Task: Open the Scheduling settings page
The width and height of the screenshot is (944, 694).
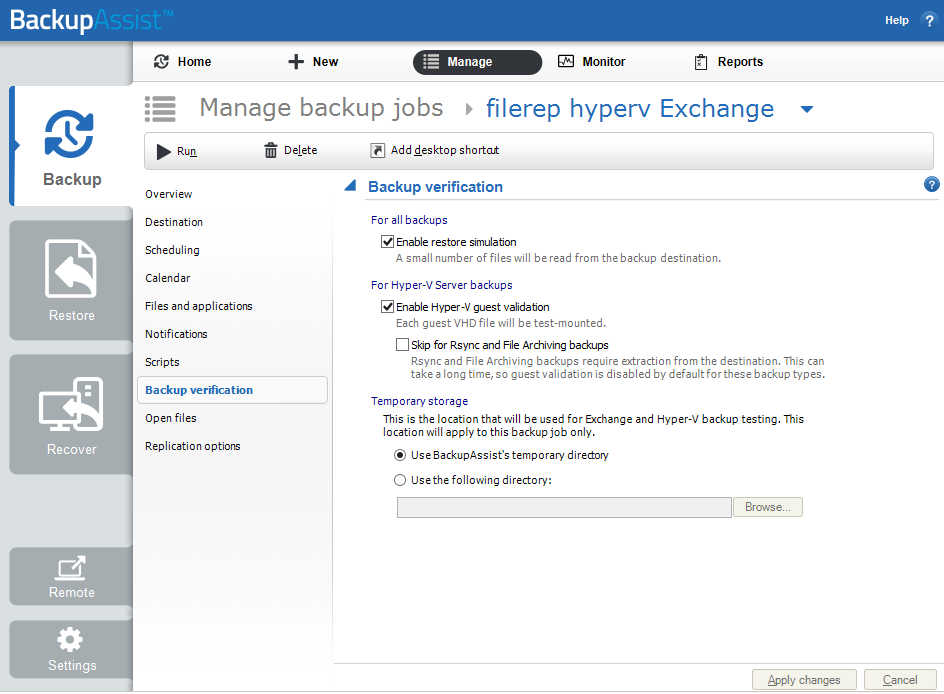Action: tap(172, 250)
